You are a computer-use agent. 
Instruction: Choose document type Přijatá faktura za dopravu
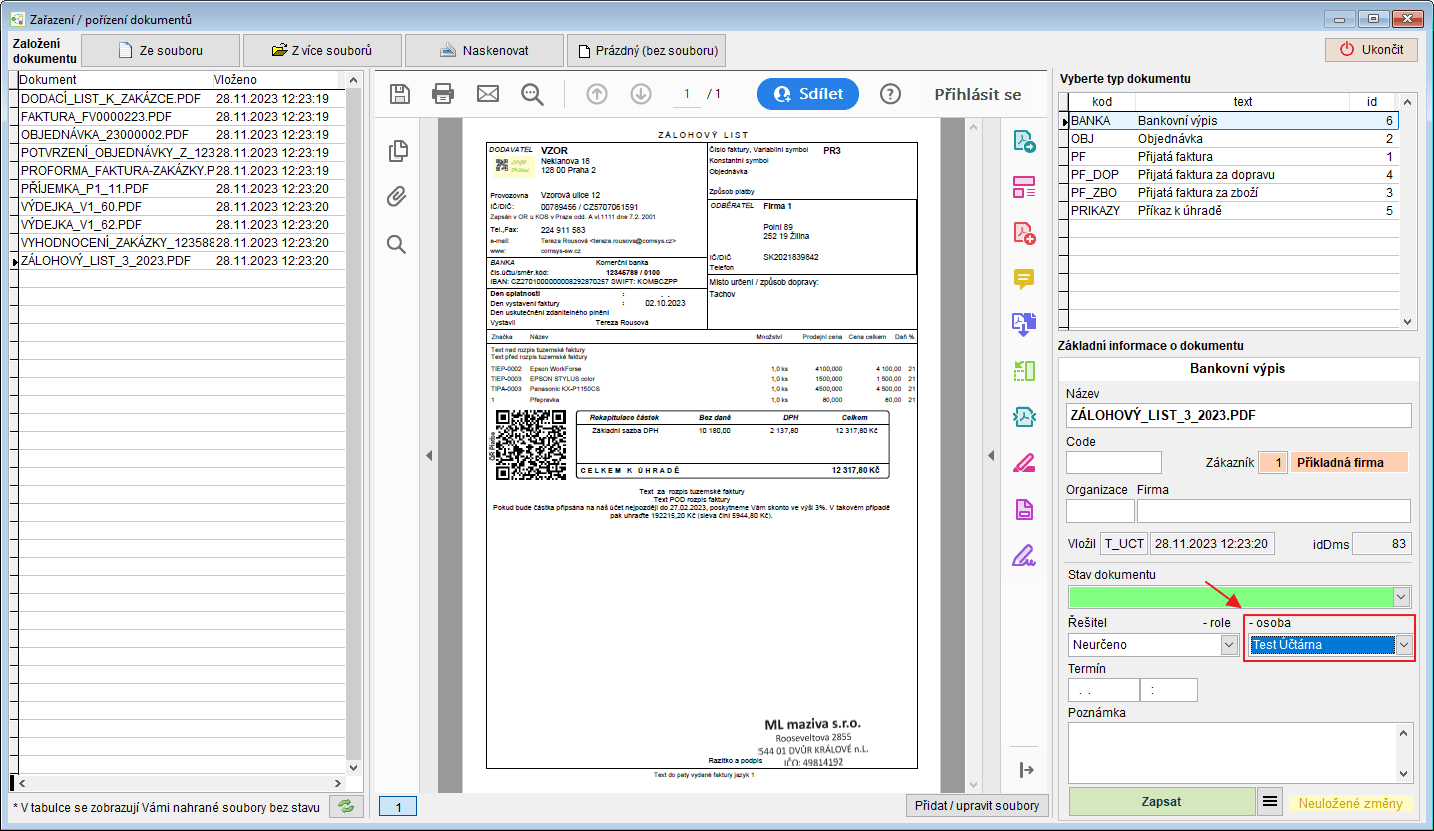click(1234, 174)
